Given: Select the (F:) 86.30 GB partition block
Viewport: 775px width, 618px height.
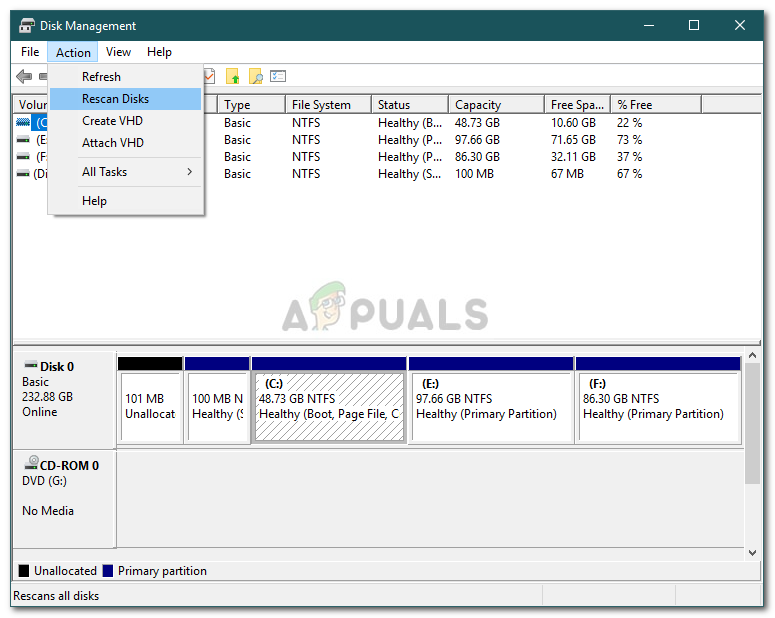Looking at the screenshot, I should tap(658, 399).
